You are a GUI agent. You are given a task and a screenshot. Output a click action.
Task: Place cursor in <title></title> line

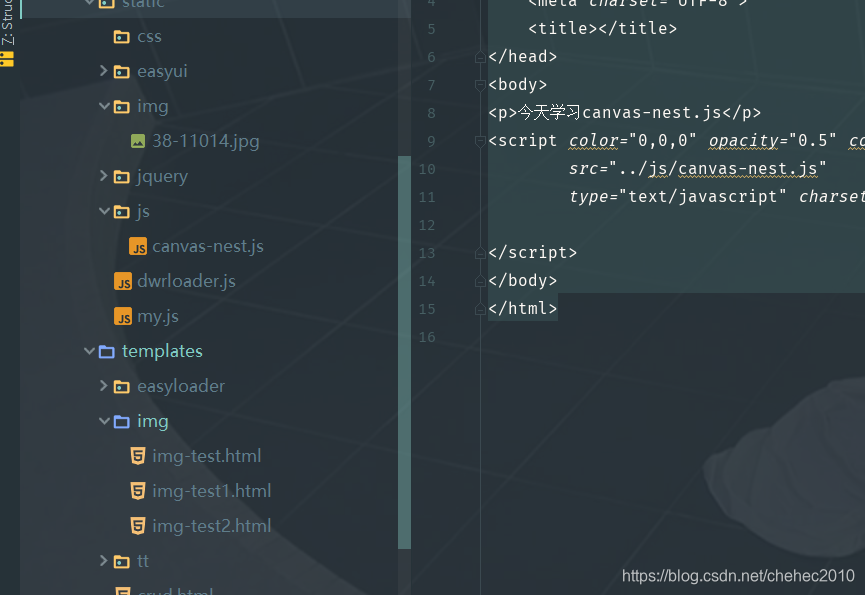coord(602,29)
